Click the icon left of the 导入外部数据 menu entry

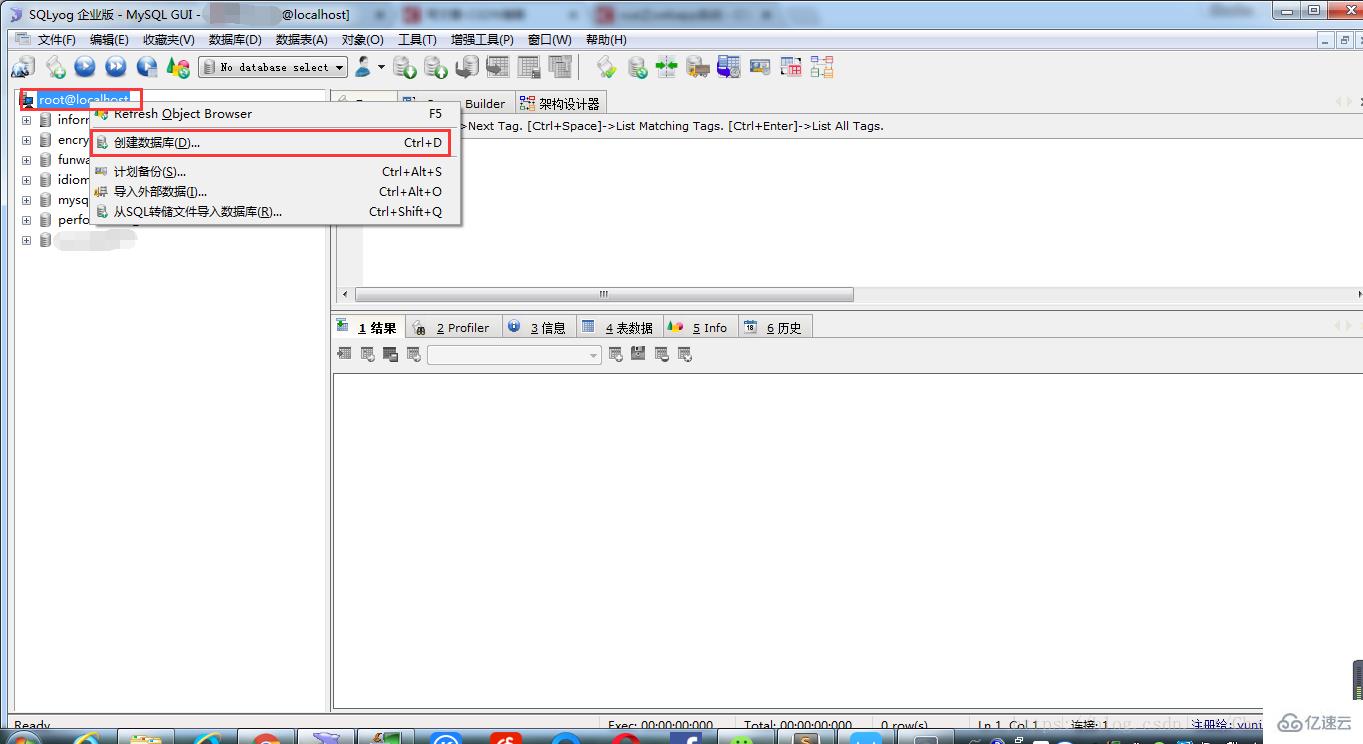click(x=102, y=192)
